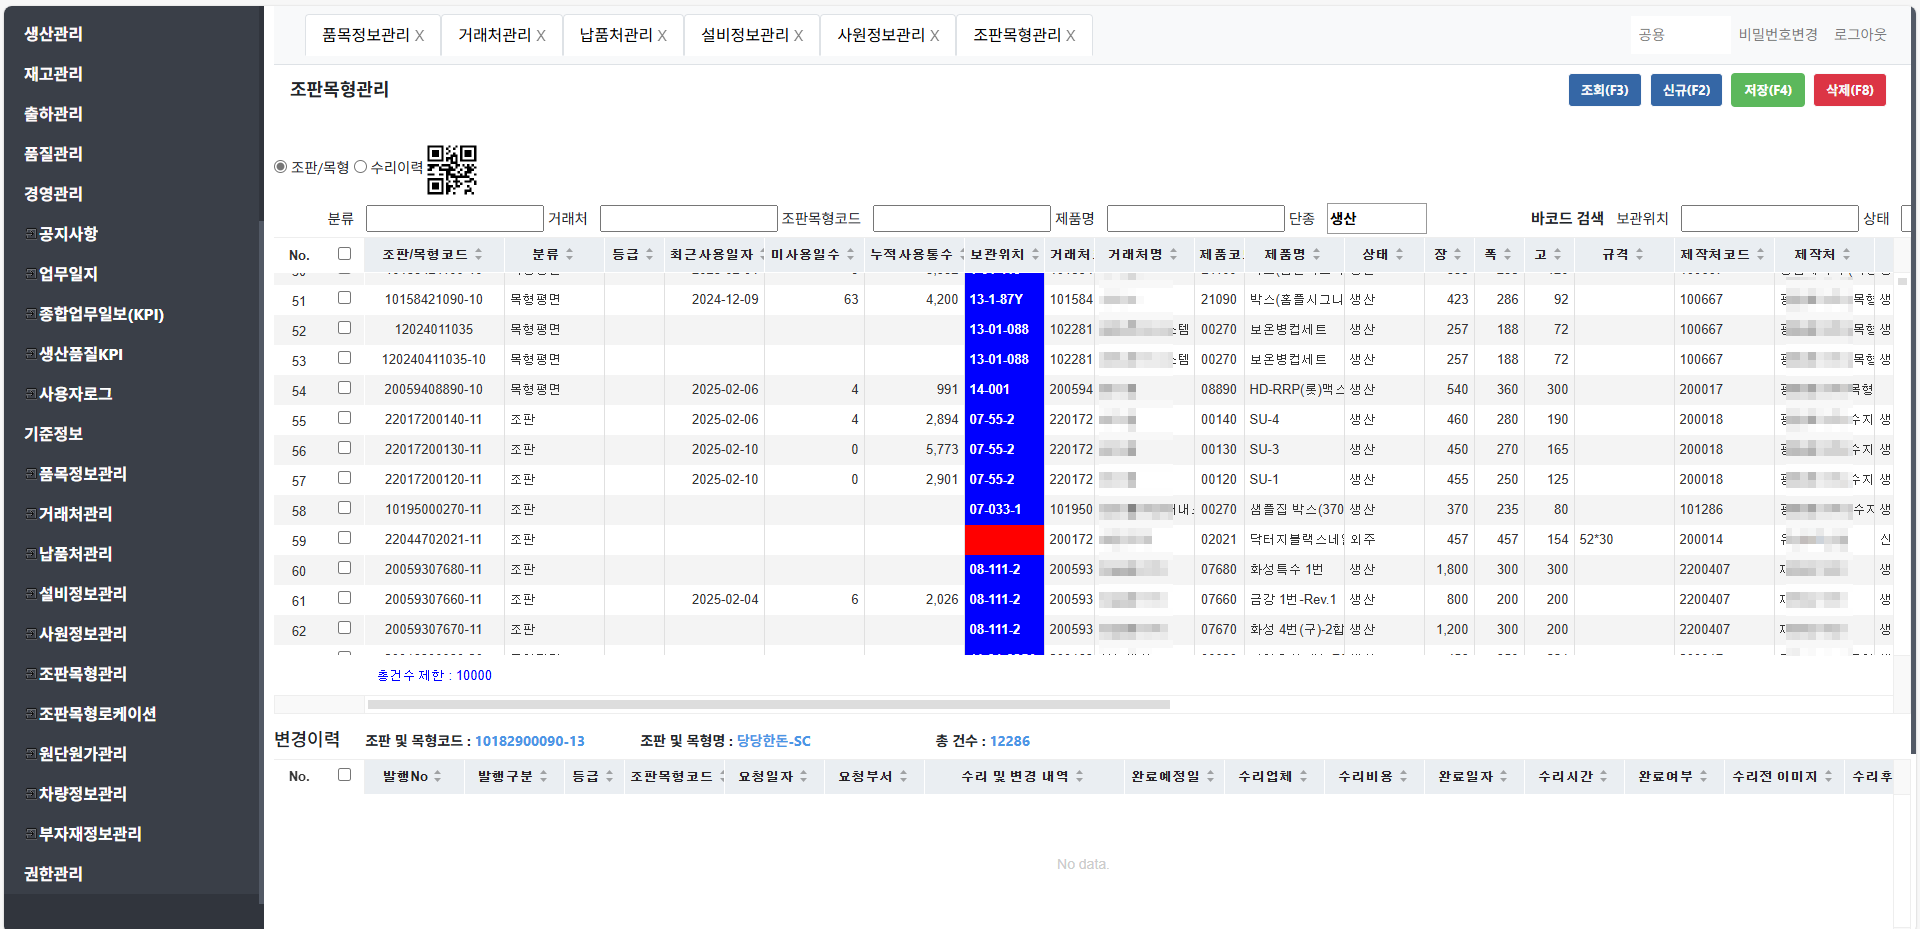This screenshot has height=929, width=1920.
Task: Click sort icon on 상태 column
Action: coord(1400,255)
